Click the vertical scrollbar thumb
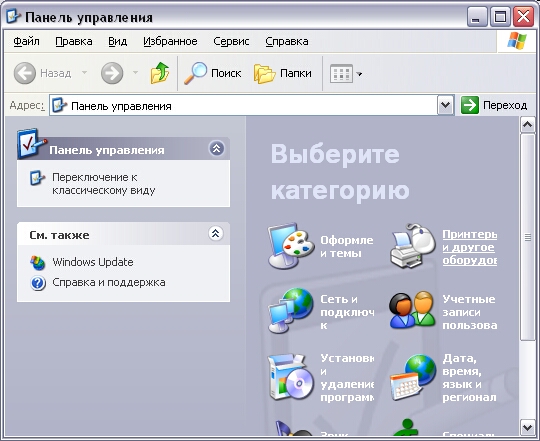The height and width of the screenshot is (441, 540). pyautogui.click(x=528, y=237)
